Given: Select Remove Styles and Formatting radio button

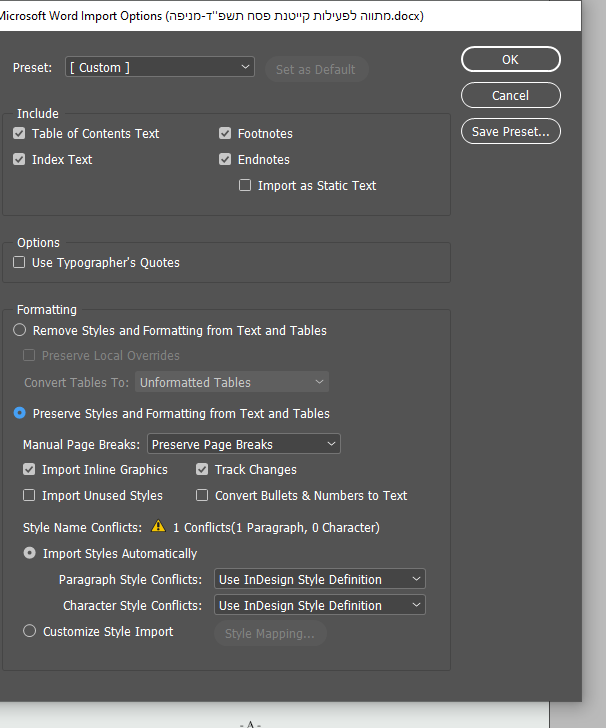Looking at the screenshot, I should point(20,330).
